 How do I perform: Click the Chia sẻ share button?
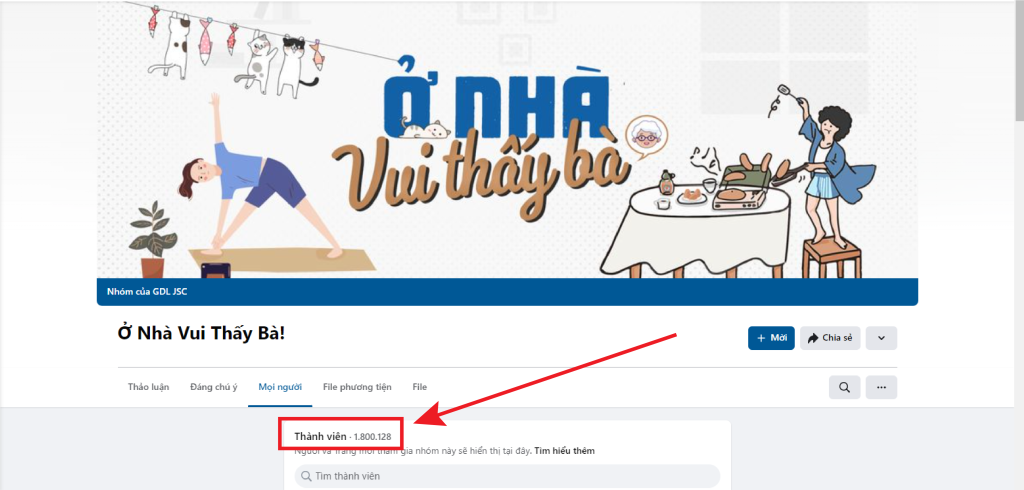pyautogui.click(x=830, y=338)
